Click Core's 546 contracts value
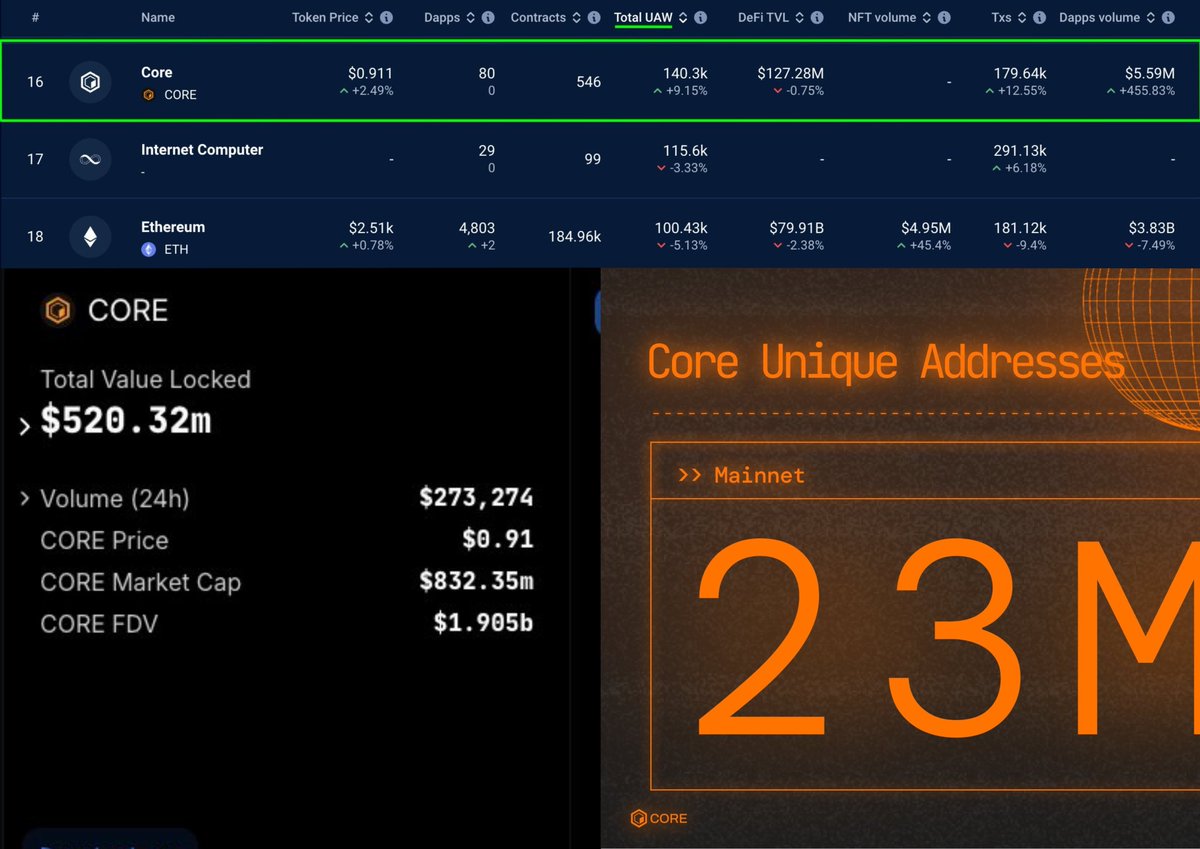 click(x=589, y=82)
